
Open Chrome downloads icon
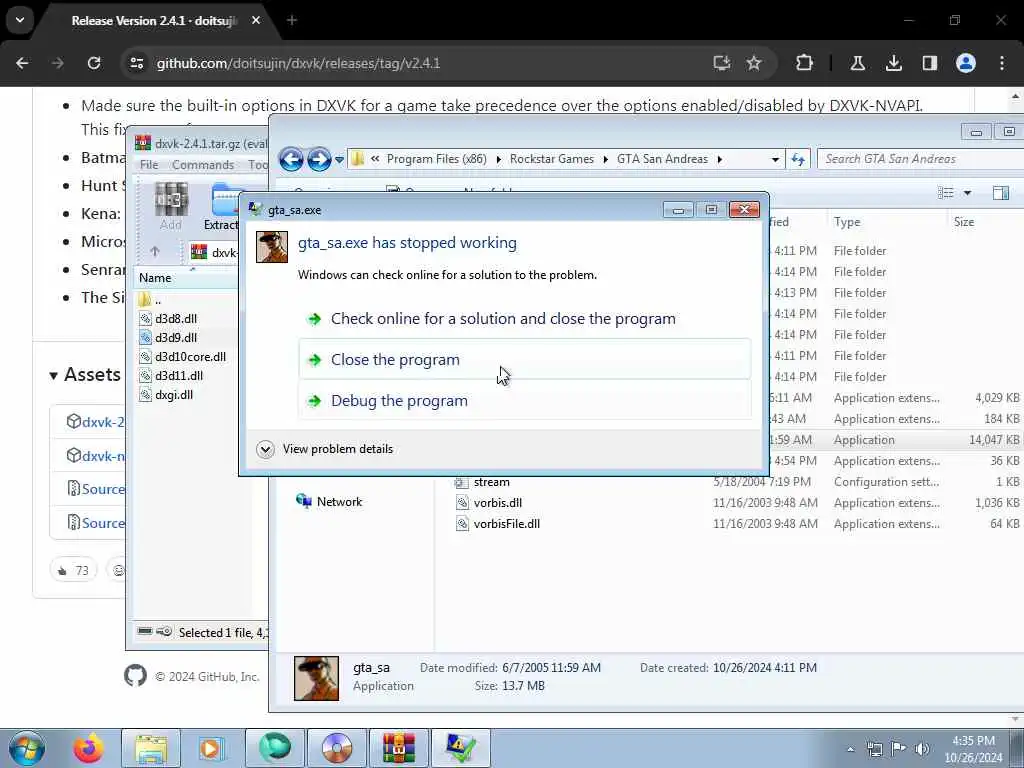click(x=893, y=63)
